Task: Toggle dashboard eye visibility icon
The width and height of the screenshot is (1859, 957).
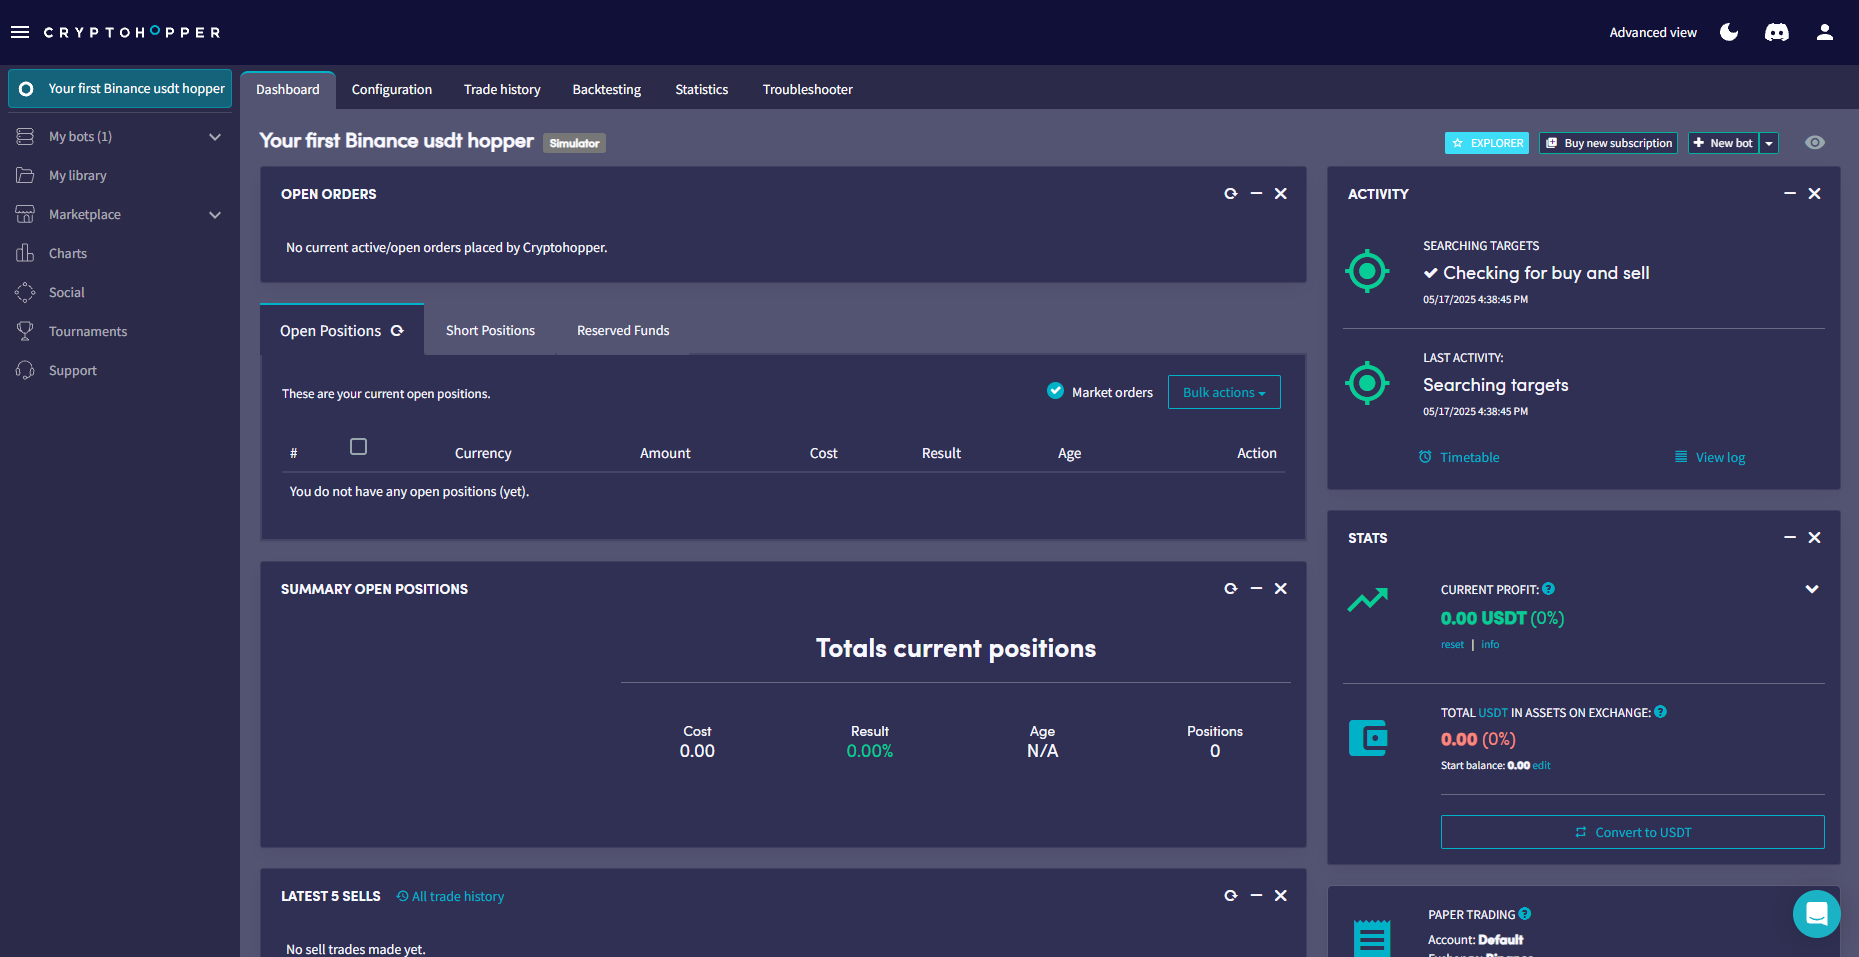Action: pos(1815,143)
